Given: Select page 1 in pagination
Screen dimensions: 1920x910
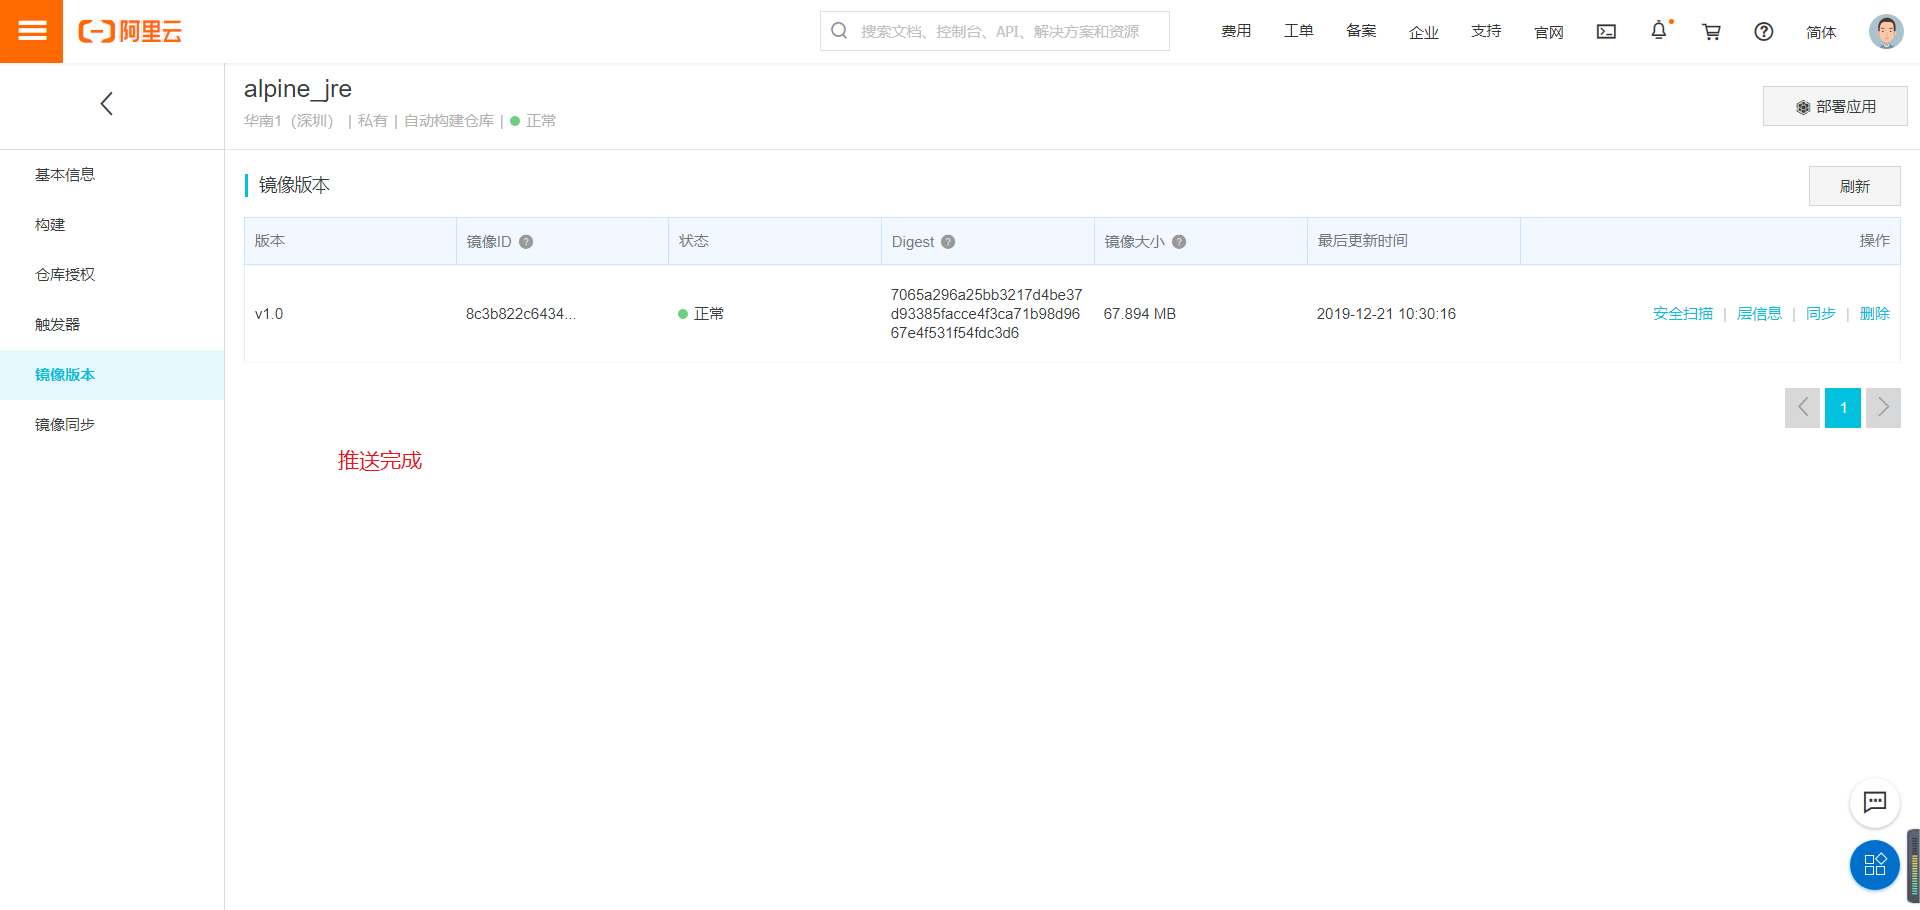Looking at the screenshot, I should [1843, 408].
